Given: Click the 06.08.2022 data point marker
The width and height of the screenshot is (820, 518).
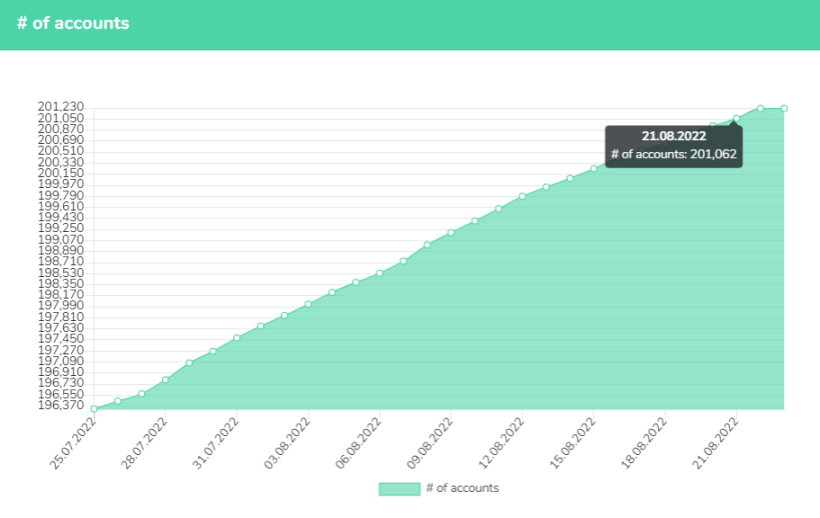Looking at the screenshot, I should coord(380,273).
